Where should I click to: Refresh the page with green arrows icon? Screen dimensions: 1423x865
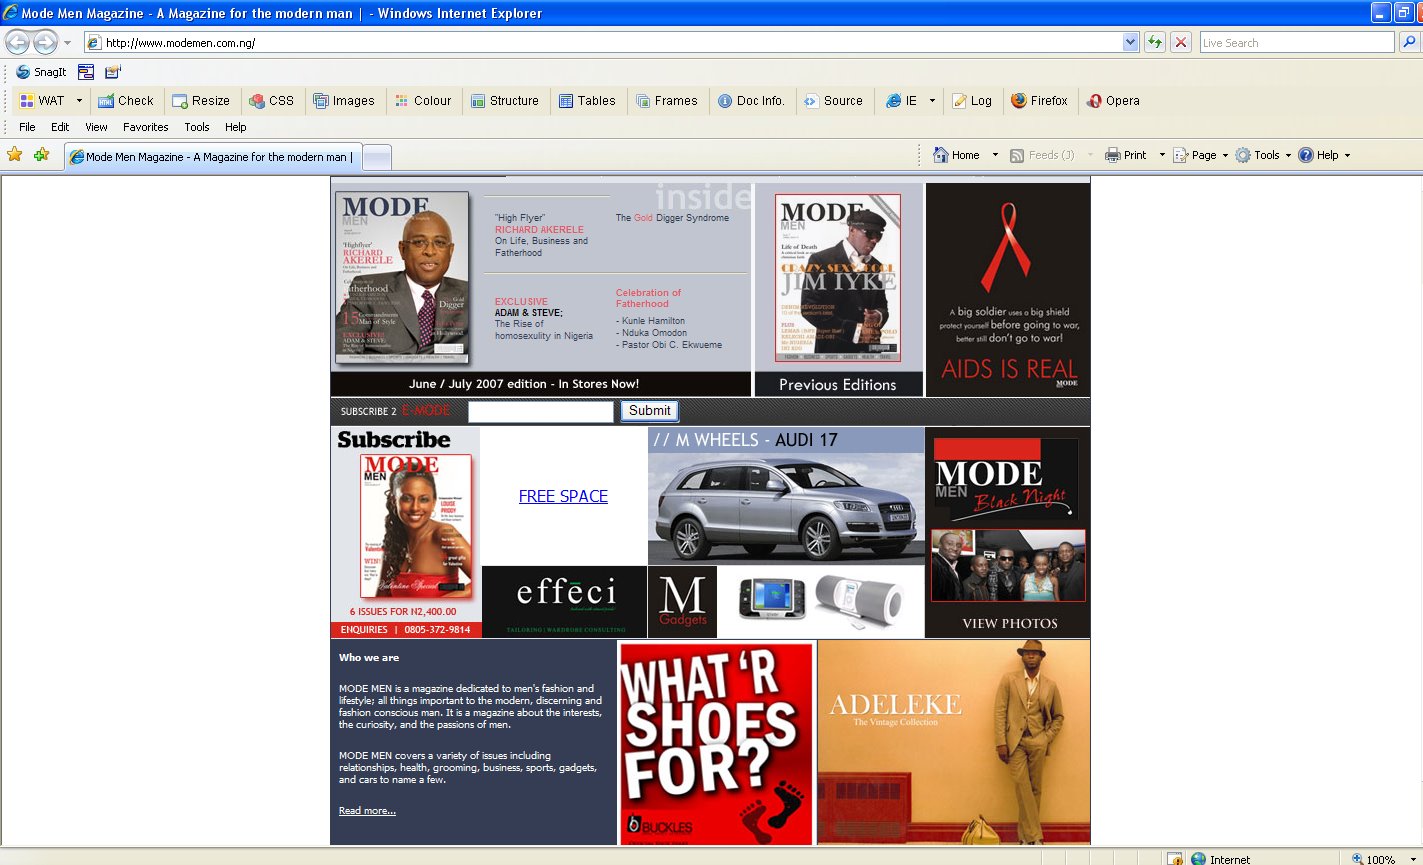click(1155, 43)
